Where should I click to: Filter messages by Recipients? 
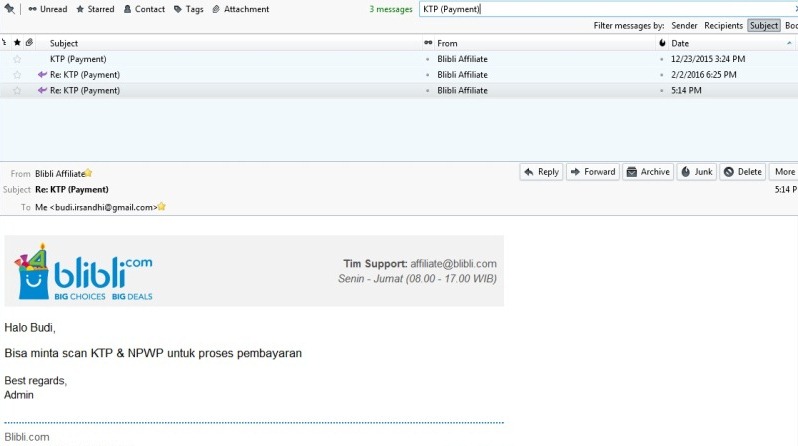pyautogui.click(x=723, y=25)
